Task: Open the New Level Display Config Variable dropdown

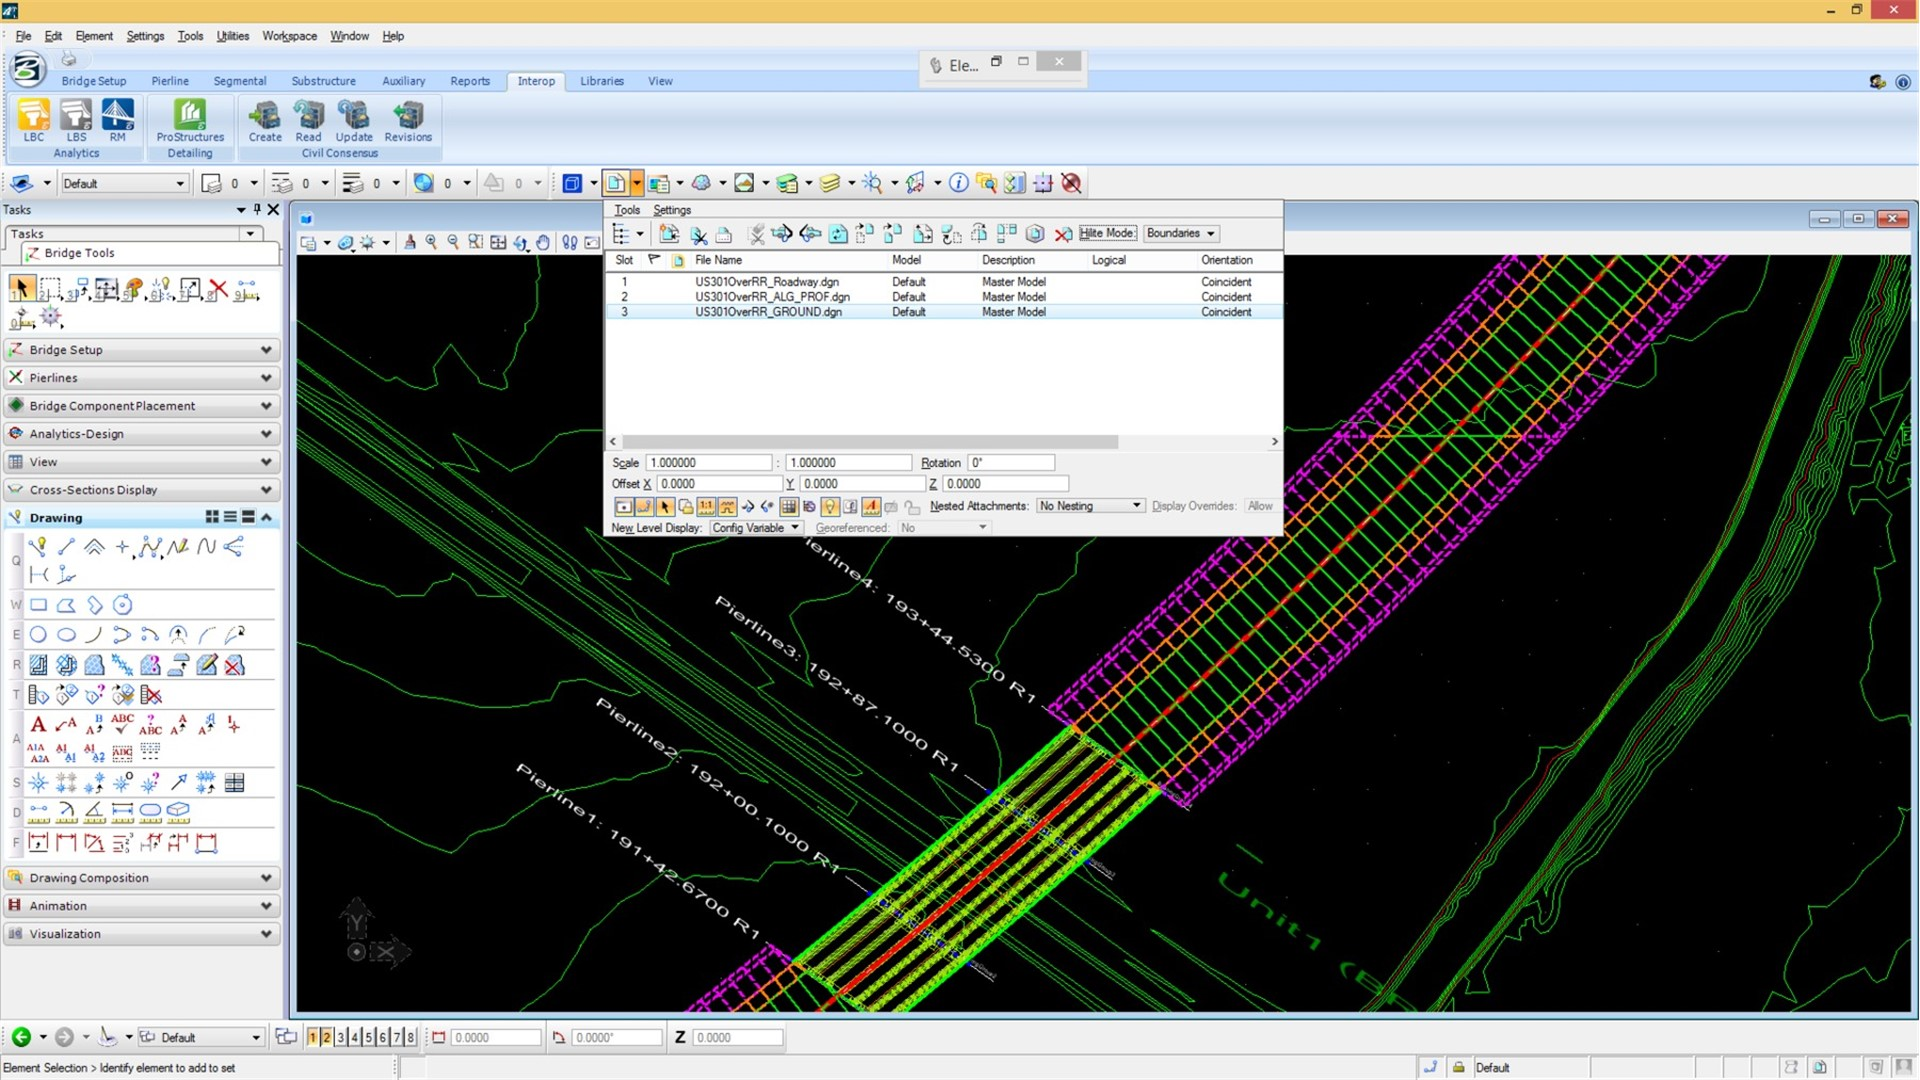Action: pos(756,527)
